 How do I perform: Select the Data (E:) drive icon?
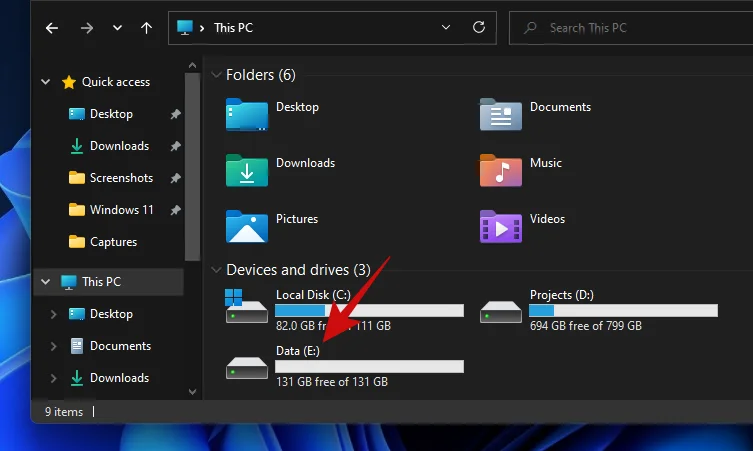[x=247, y=368]
